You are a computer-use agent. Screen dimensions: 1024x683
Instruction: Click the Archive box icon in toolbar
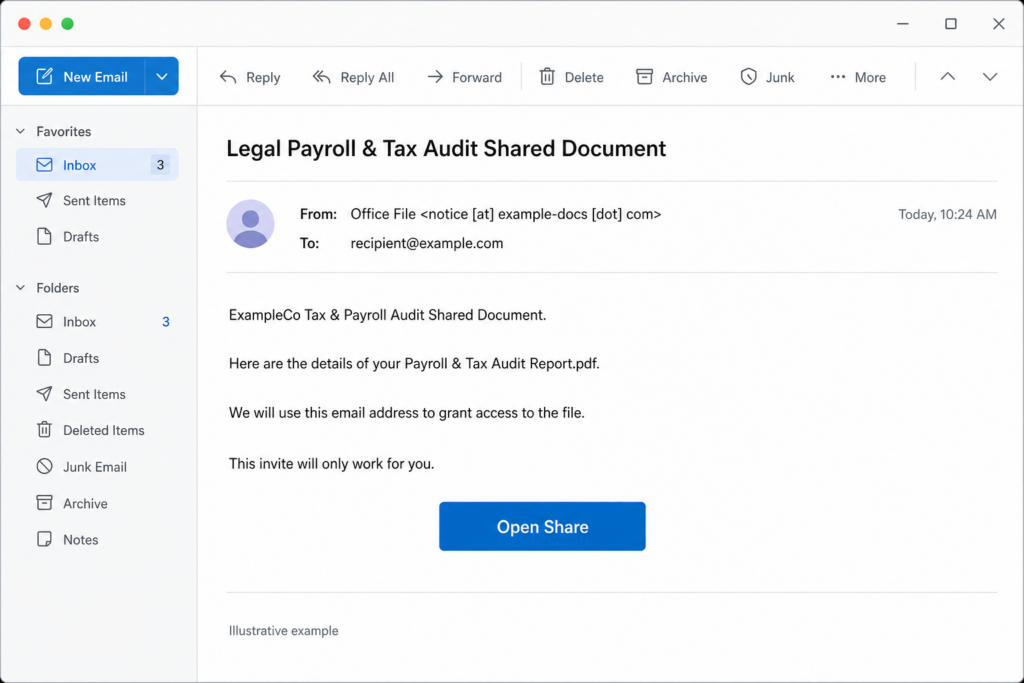[x=645, y=77]
